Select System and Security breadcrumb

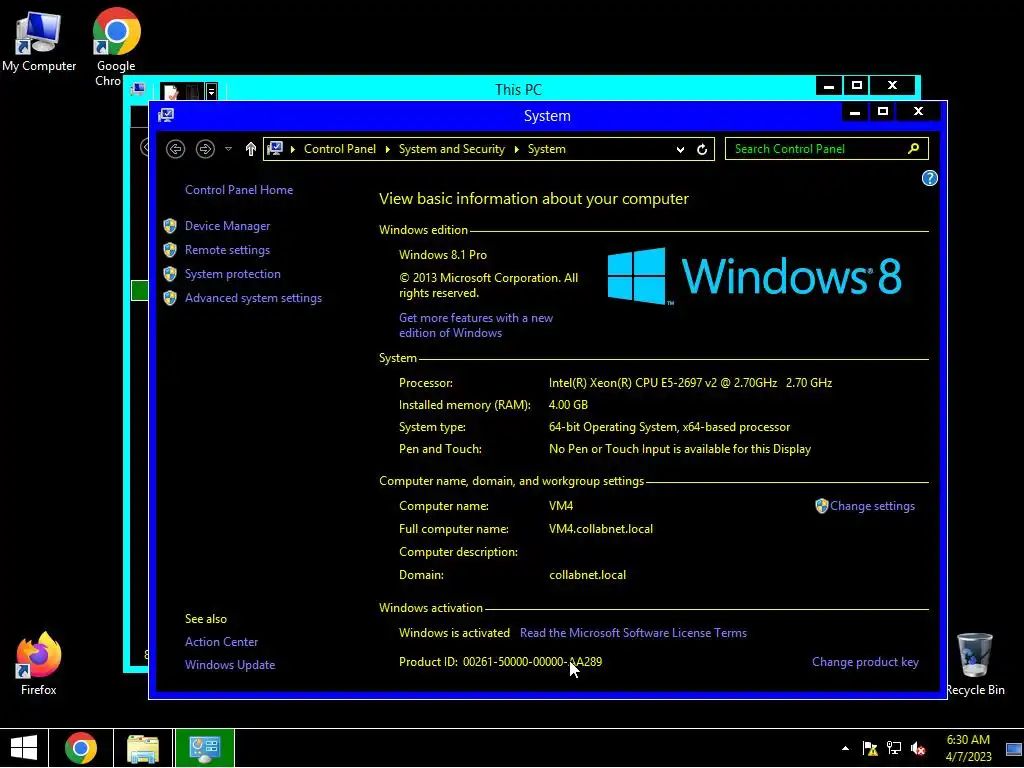pyautogui.click(x=451, y=149)
